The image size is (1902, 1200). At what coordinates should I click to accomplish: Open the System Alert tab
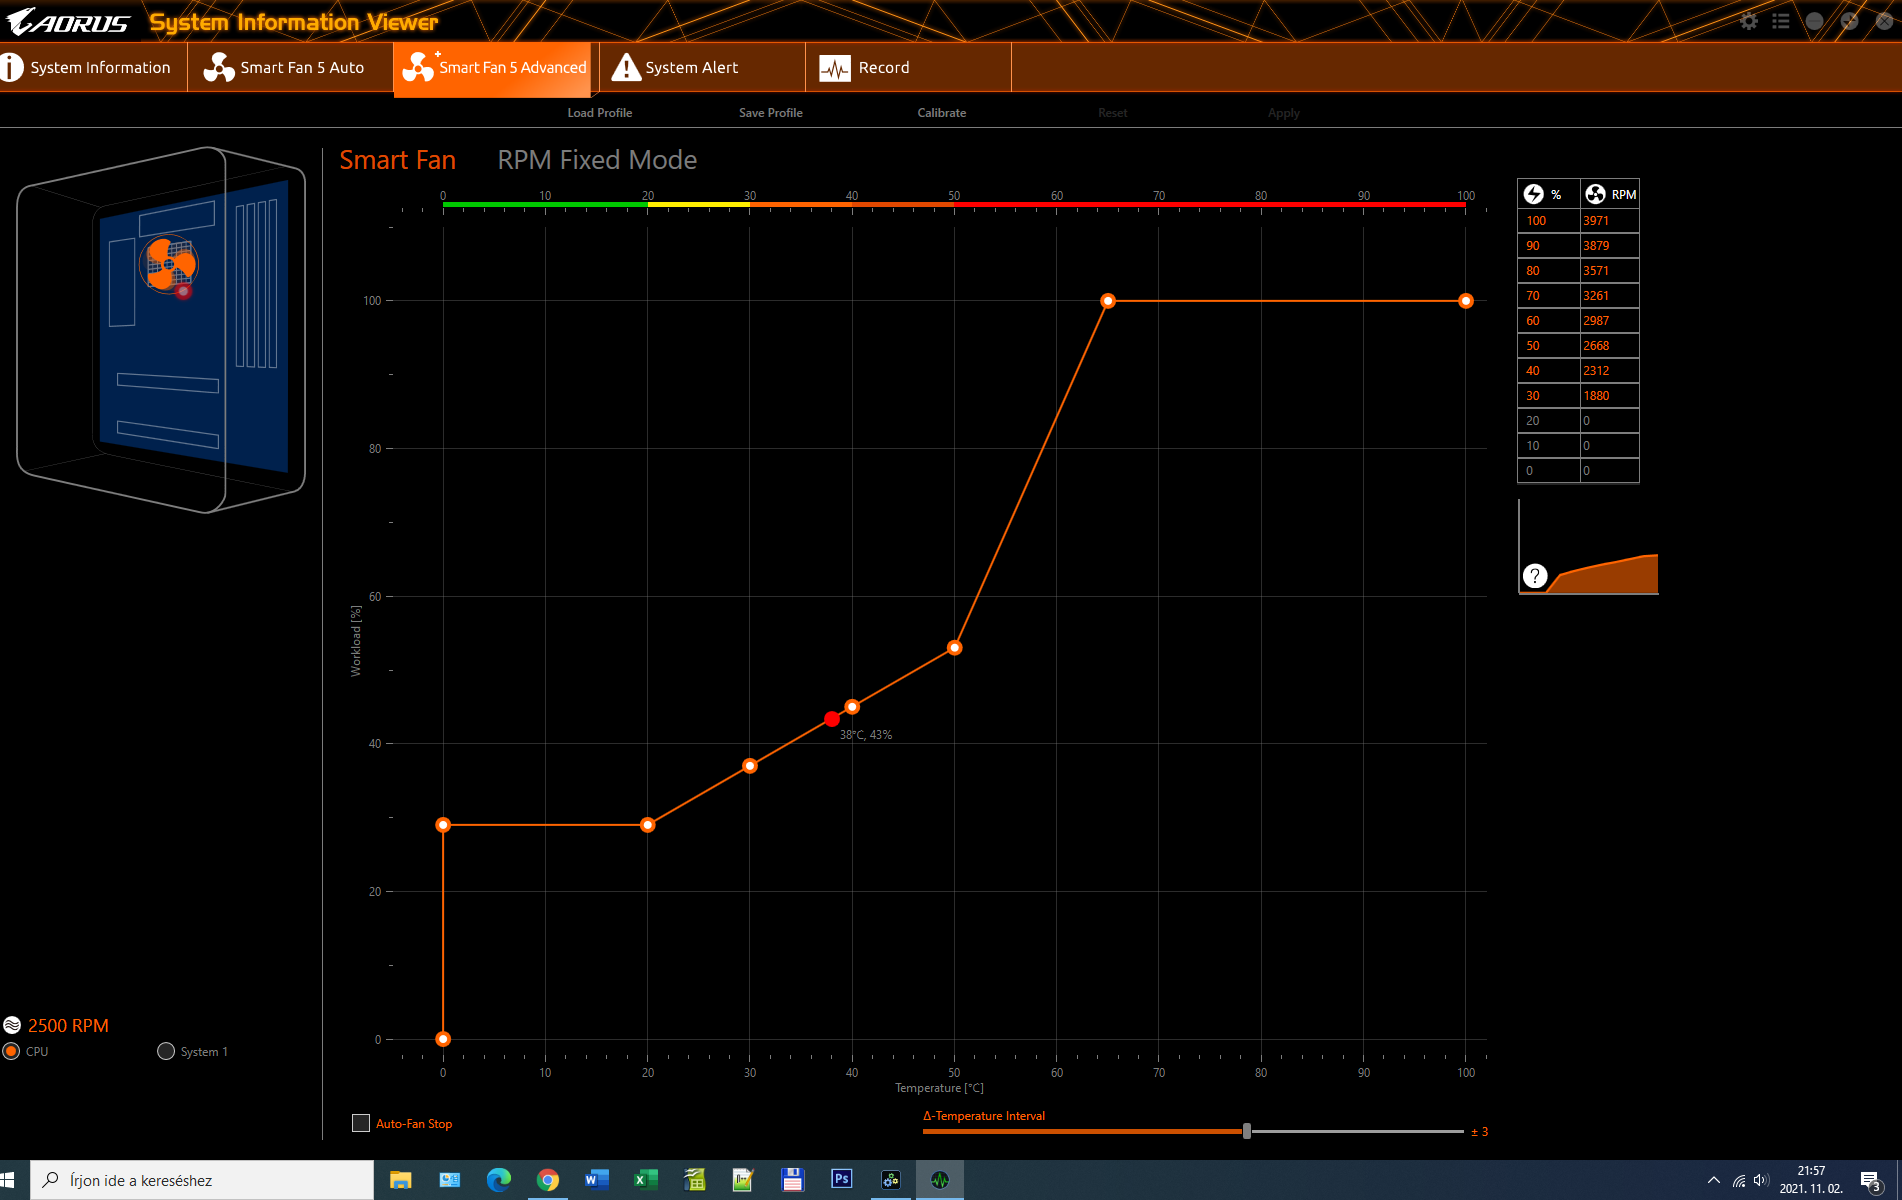[x=702, y=67]
